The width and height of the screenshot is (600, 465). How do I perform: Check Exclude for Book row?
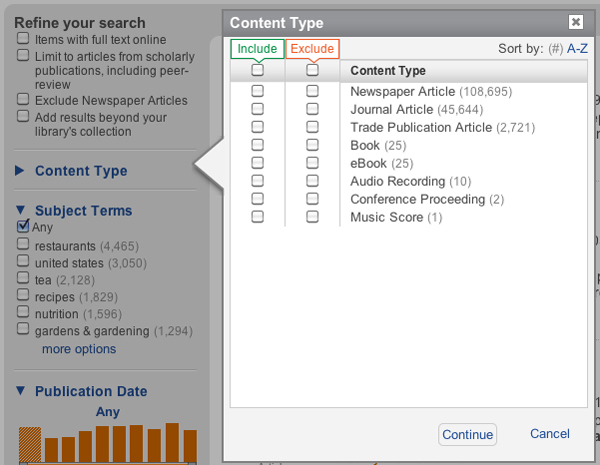point(312,145)
